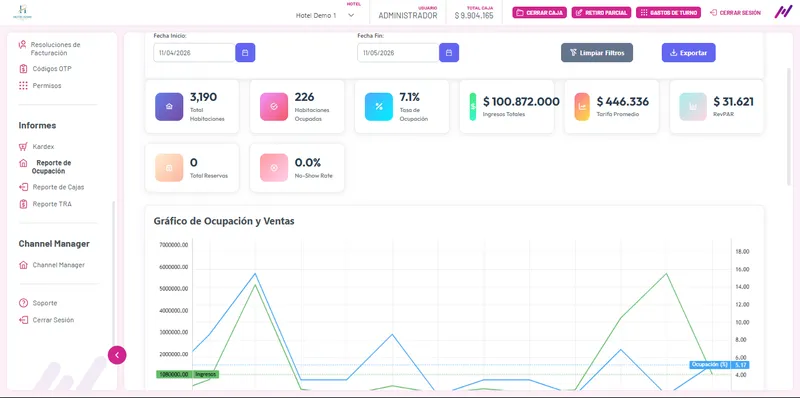Click the Reporte de Cajas arrow icon
The image size is (800, 398).
click(23, 187)
